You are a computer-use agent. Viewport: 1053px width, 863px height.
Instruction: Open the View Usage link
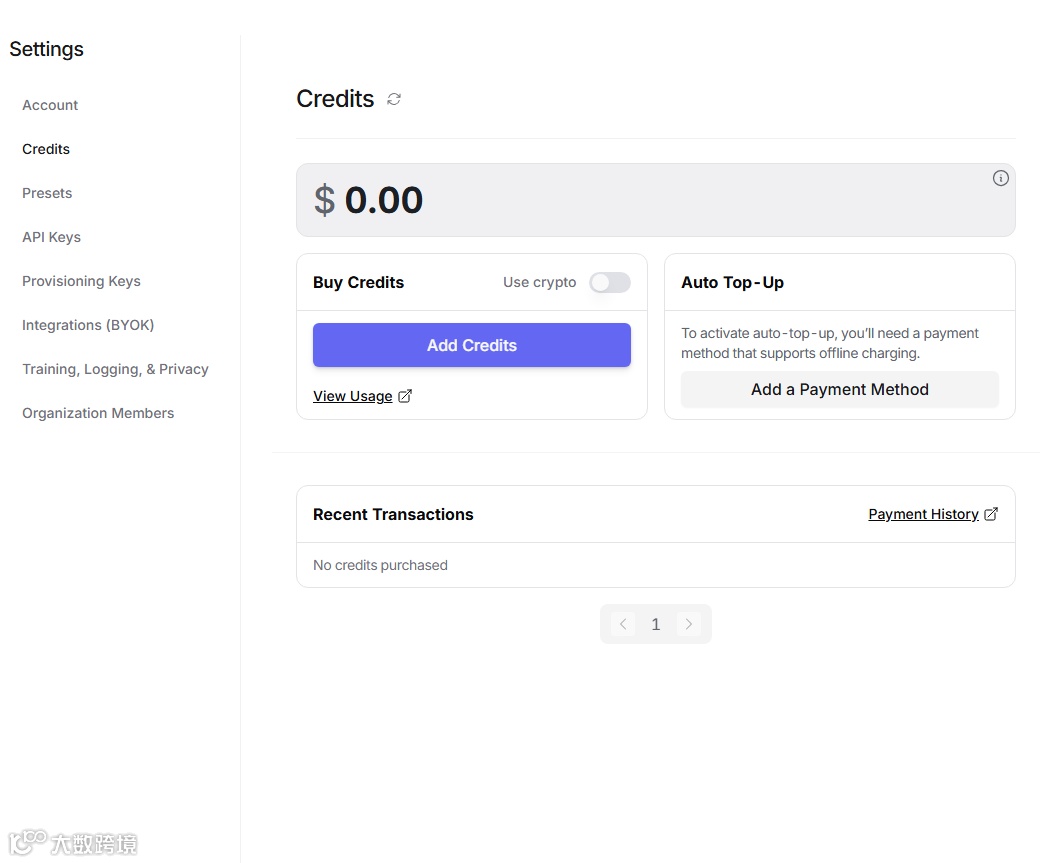tap(353, 396)
